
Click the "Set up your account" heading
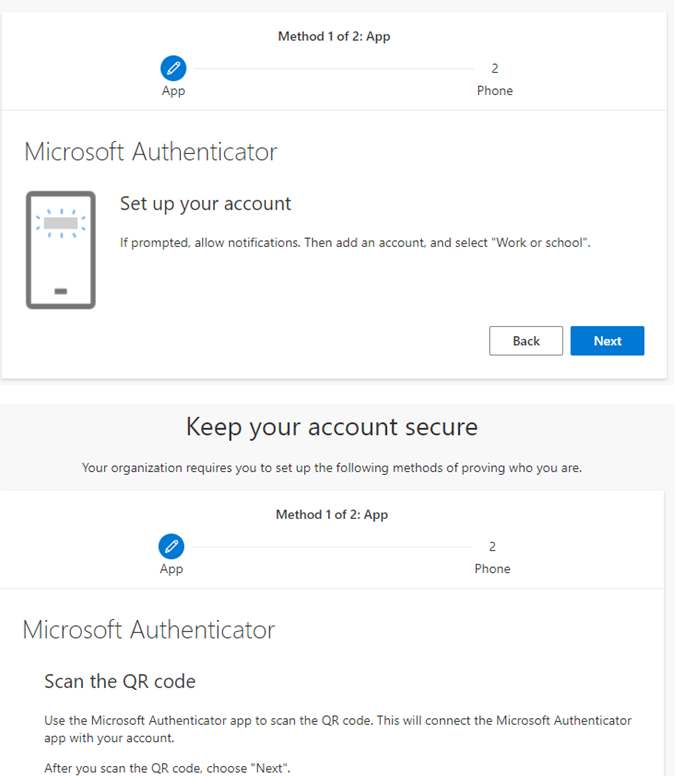pos(205,204)
